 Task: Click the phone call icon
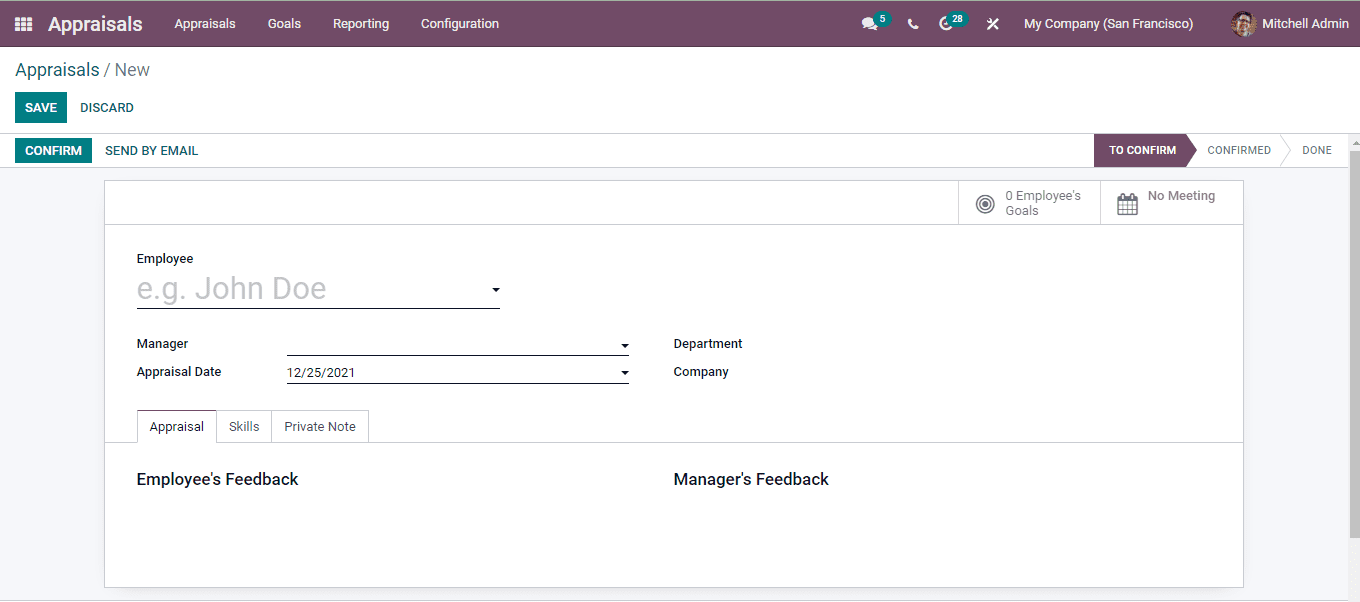[x=913, y=24]
